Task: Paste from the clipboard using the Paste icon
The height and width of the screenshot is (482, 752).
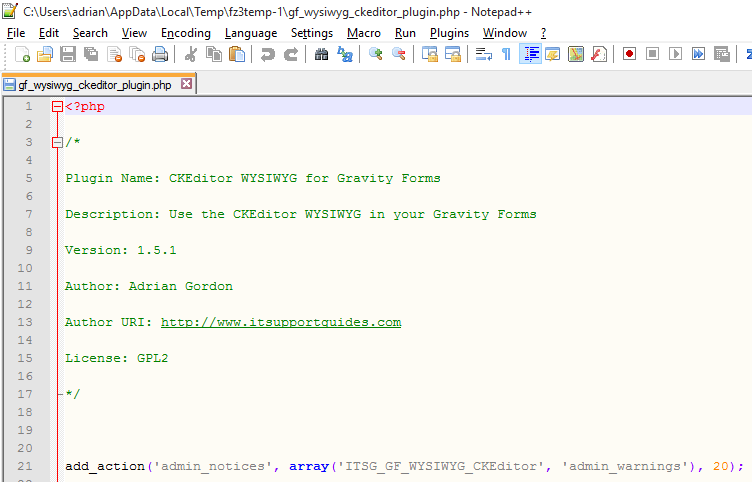Action: [x=237, y=54]
